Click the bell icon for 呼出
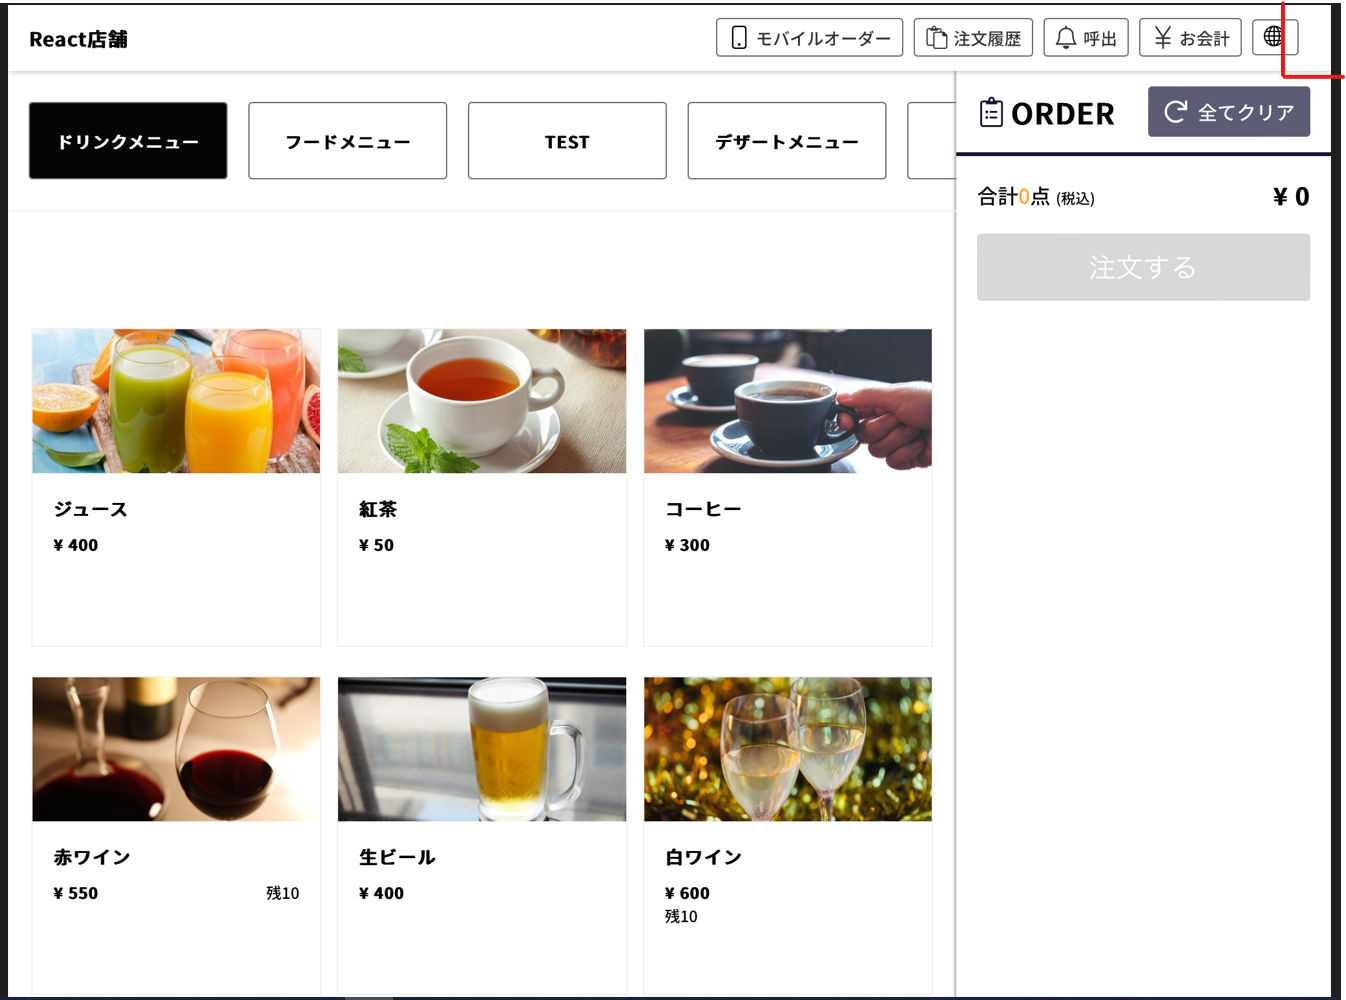Screen dimensions: 1346x1000 coord(1066,38)
